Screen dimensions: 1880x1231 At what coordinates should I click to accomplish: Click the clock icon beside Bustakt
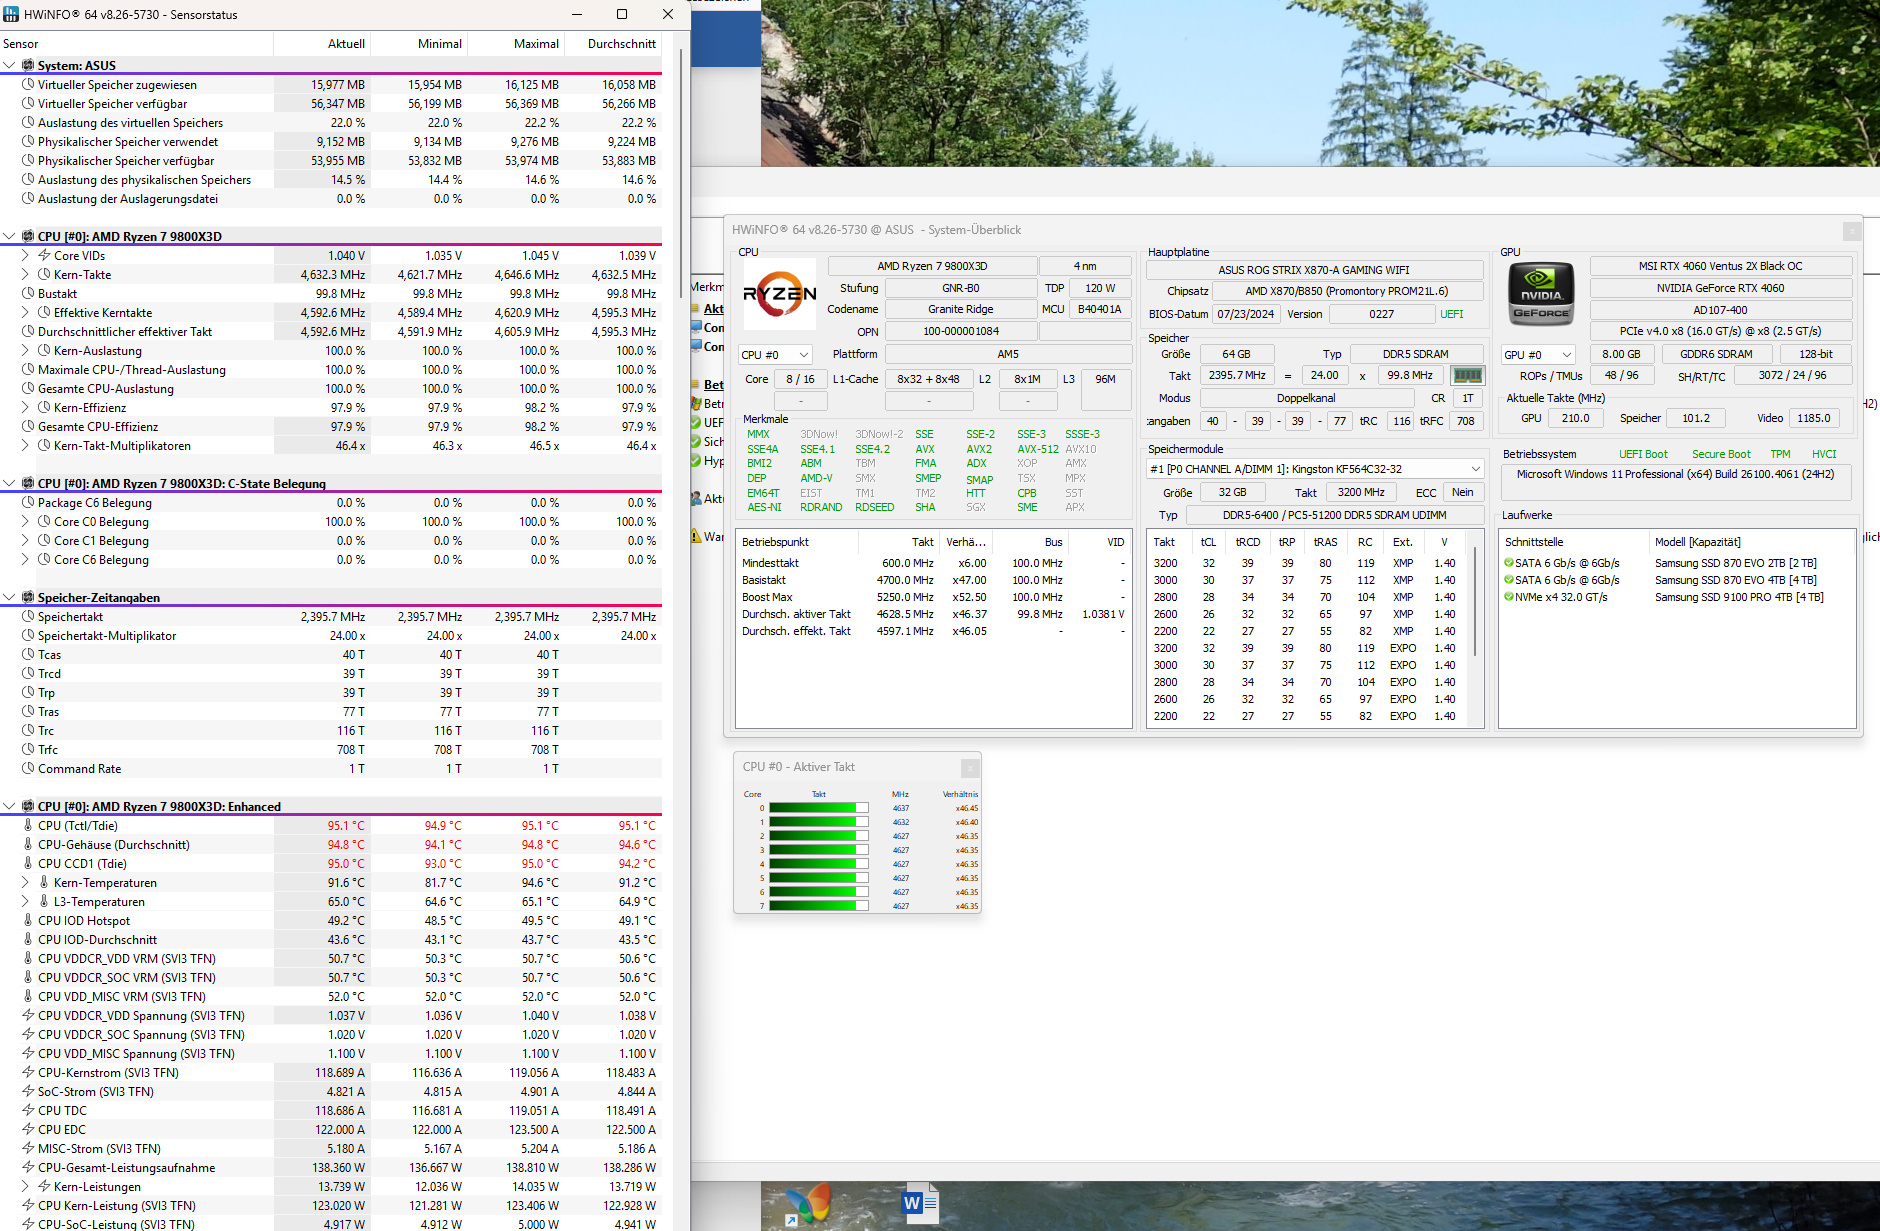pyautogui.click(x=29, y=294)
